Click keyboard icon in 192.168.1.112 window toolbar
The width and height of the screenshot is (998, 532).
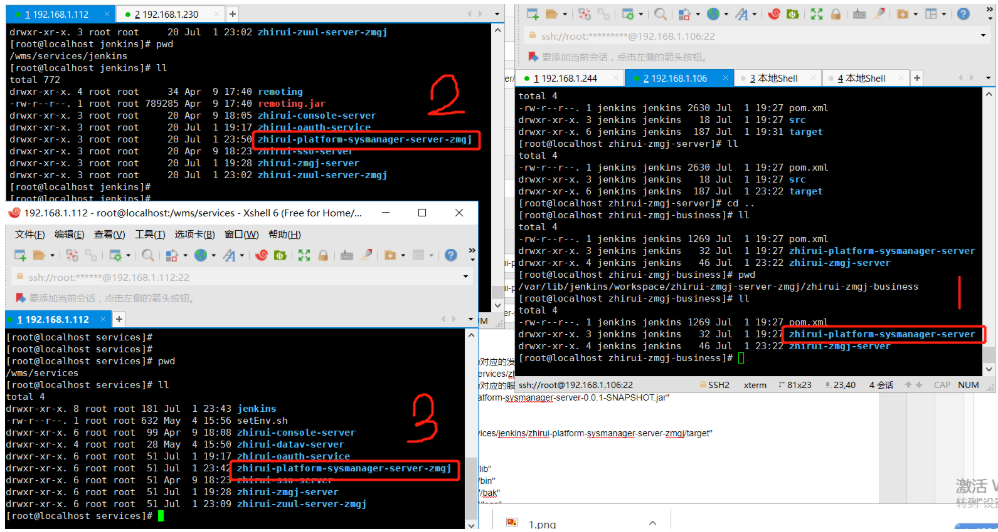pyautogui.click(x=347, y=255)
